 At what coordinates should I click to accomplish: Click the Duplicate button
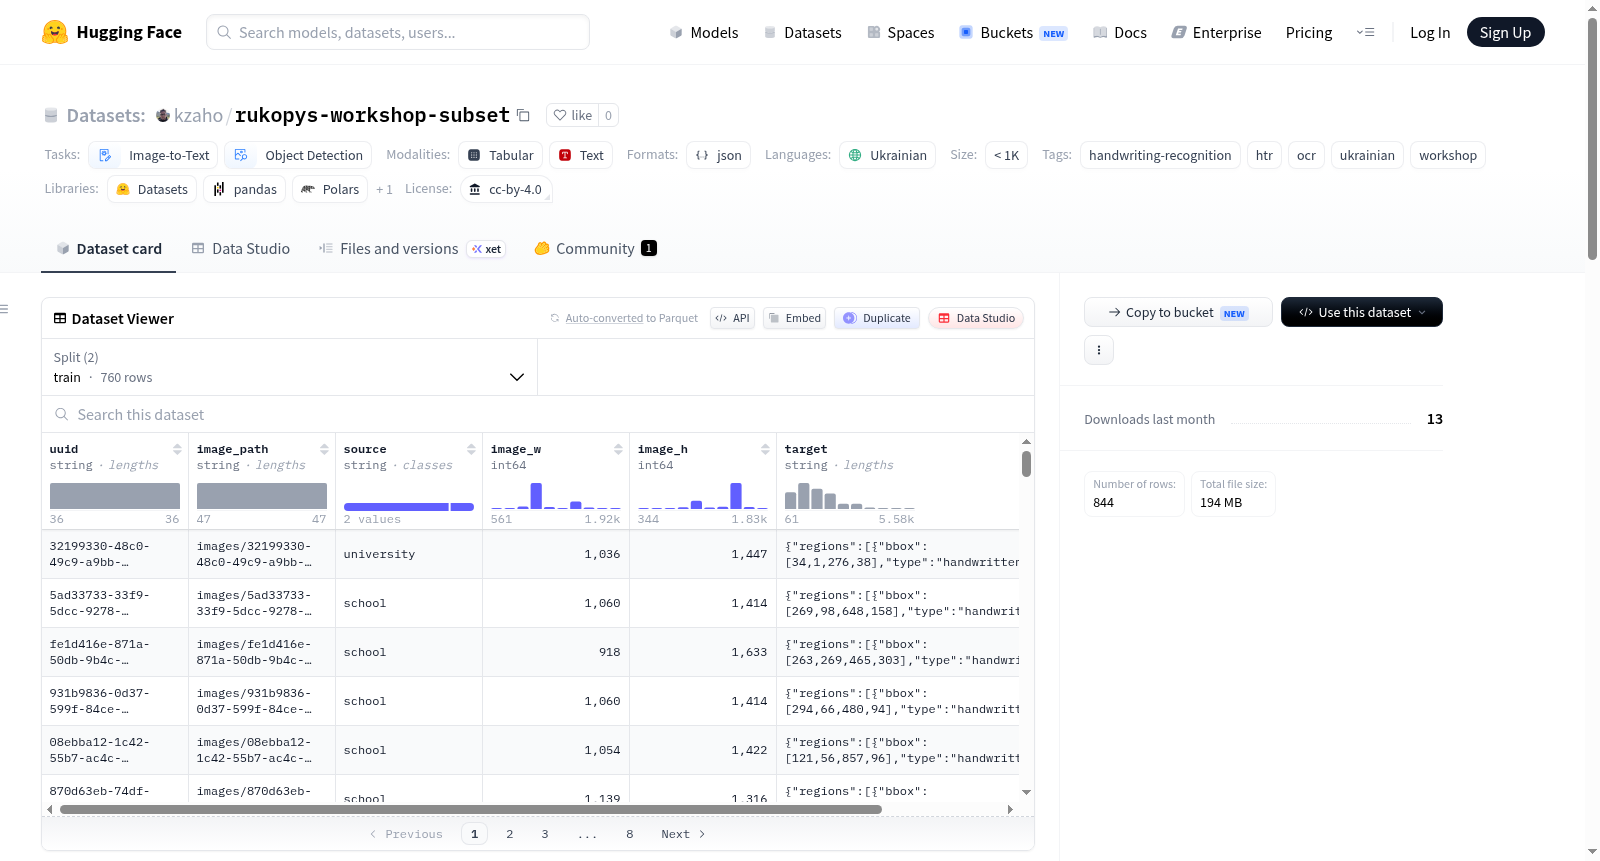click(876, 318)
